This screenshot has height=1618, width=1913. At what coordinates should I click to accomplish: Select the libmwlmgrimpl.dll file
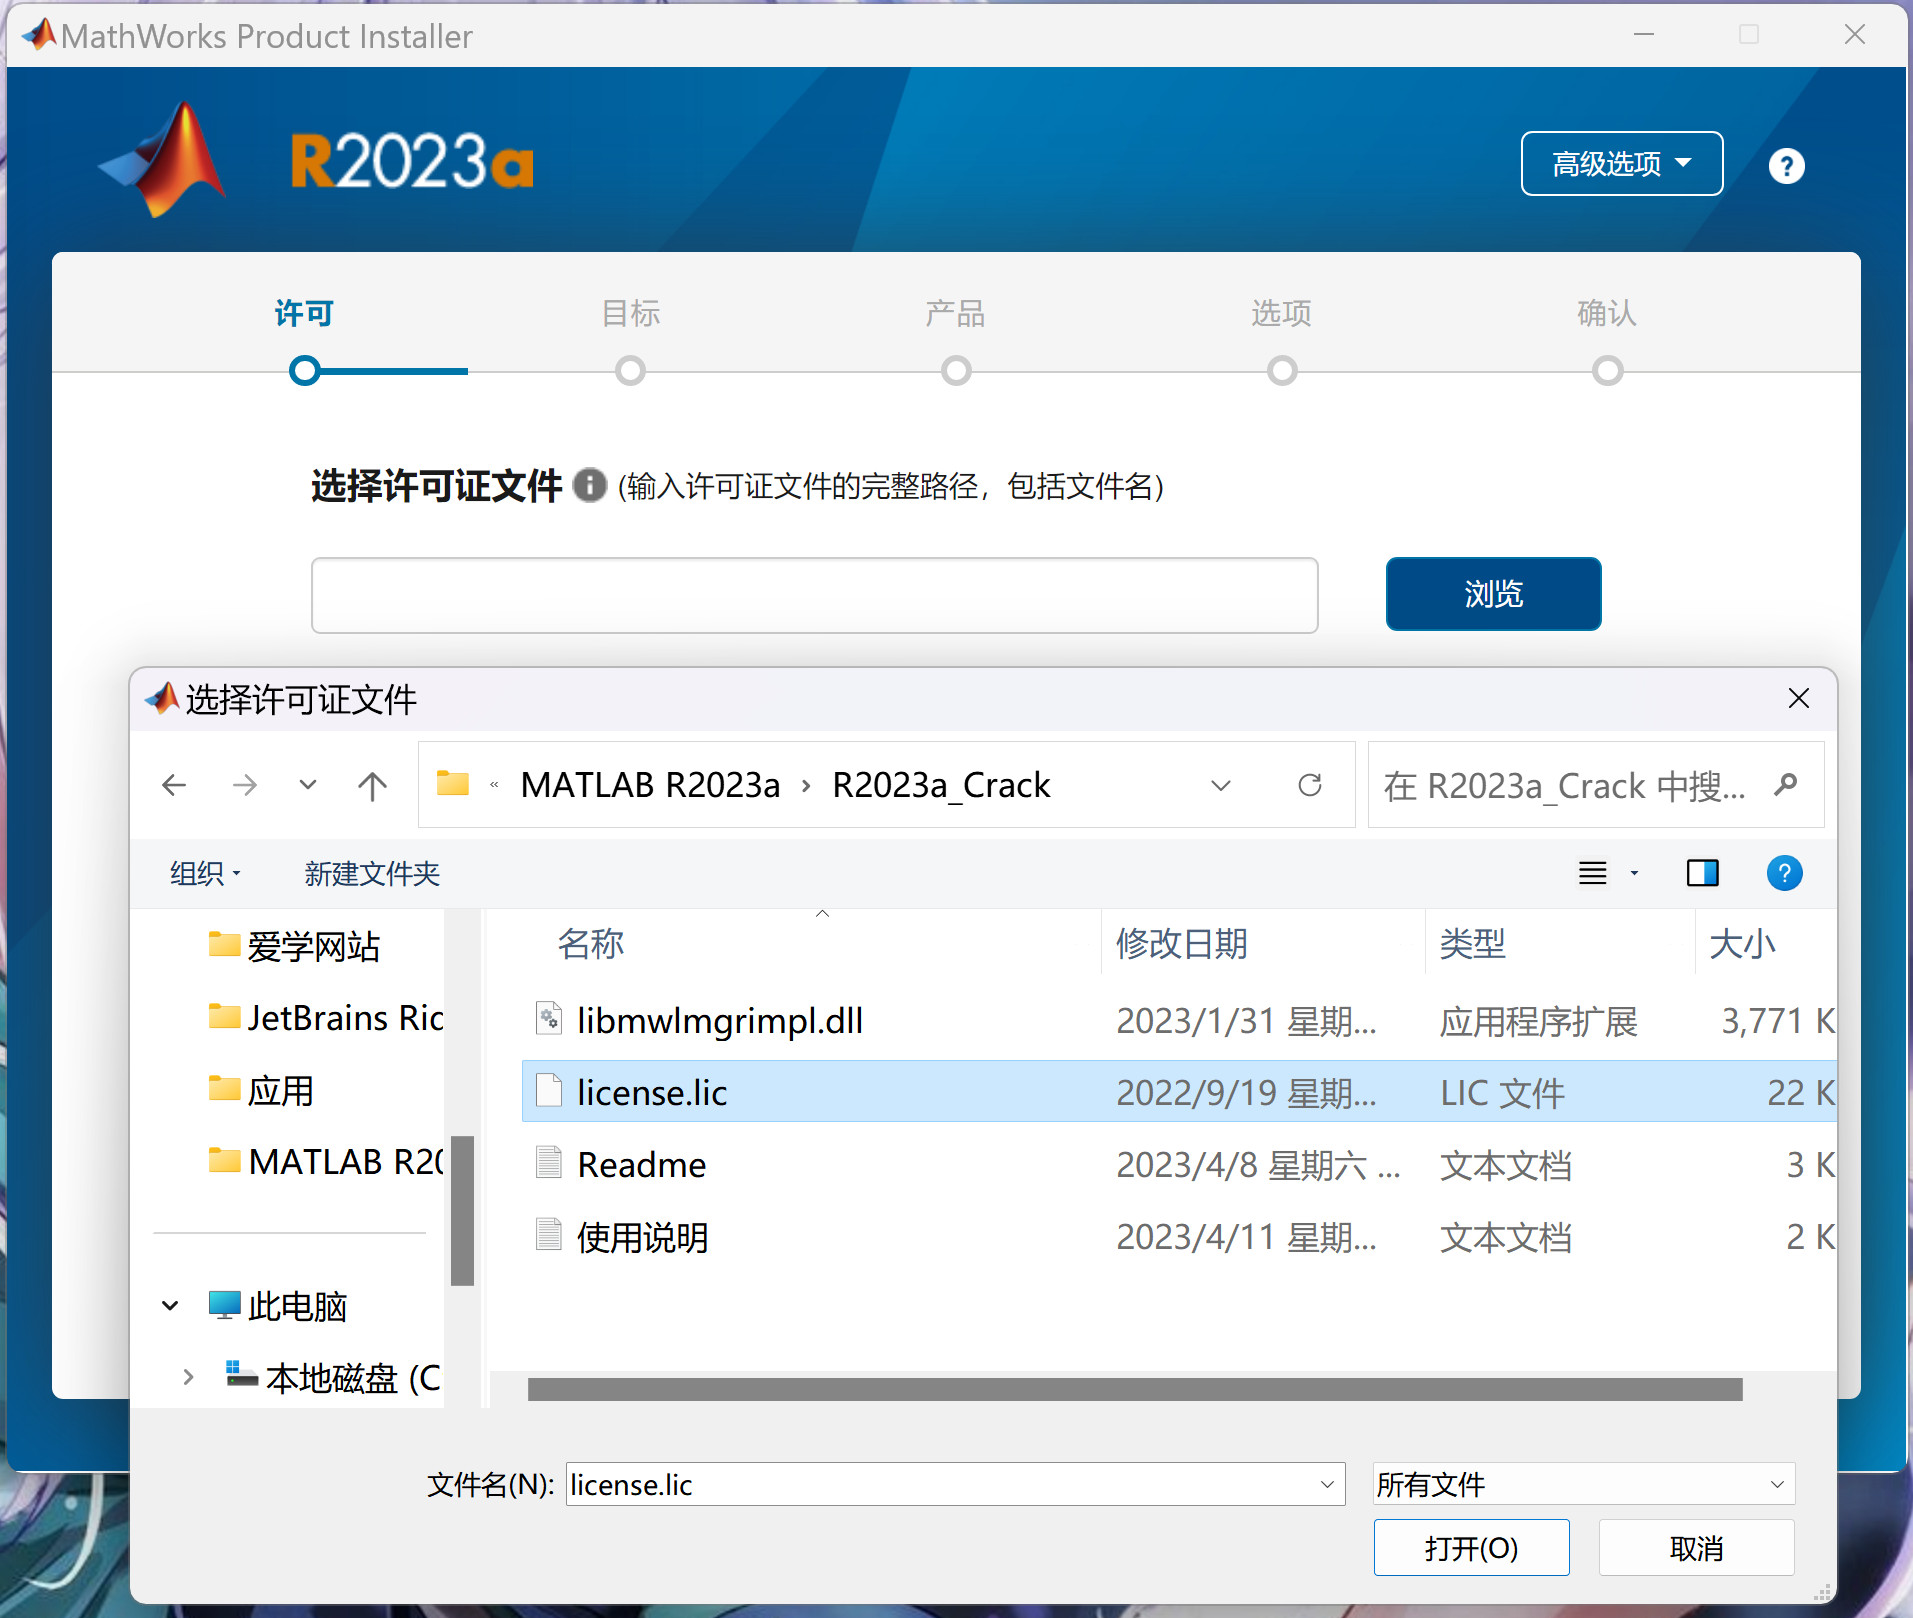(x=719, y=1021)
